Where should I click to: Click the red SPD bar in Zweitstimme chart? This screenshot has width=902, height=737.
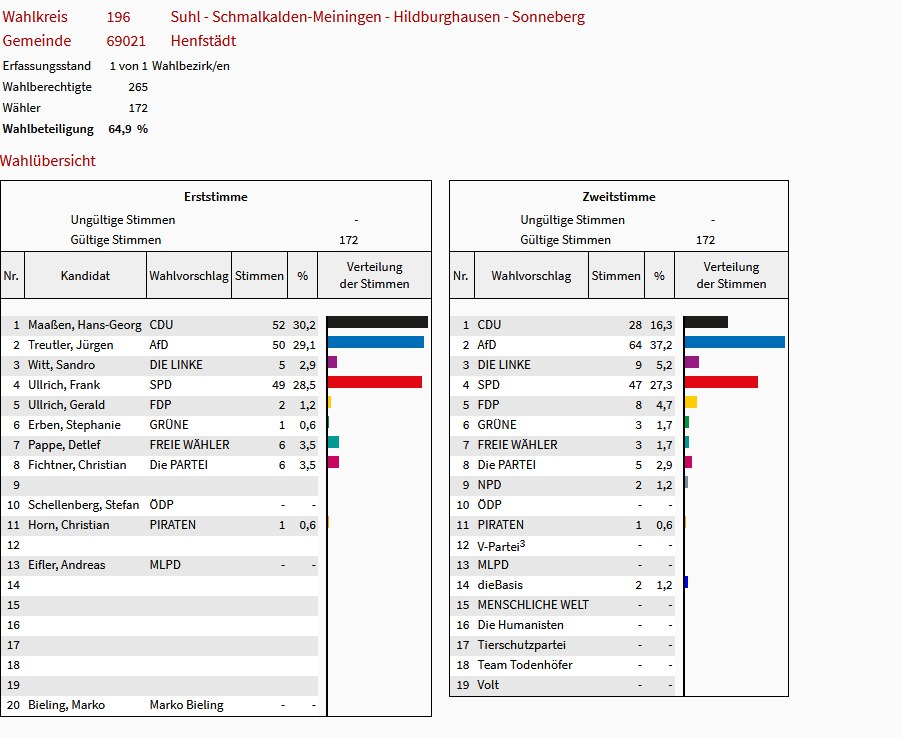721,382
